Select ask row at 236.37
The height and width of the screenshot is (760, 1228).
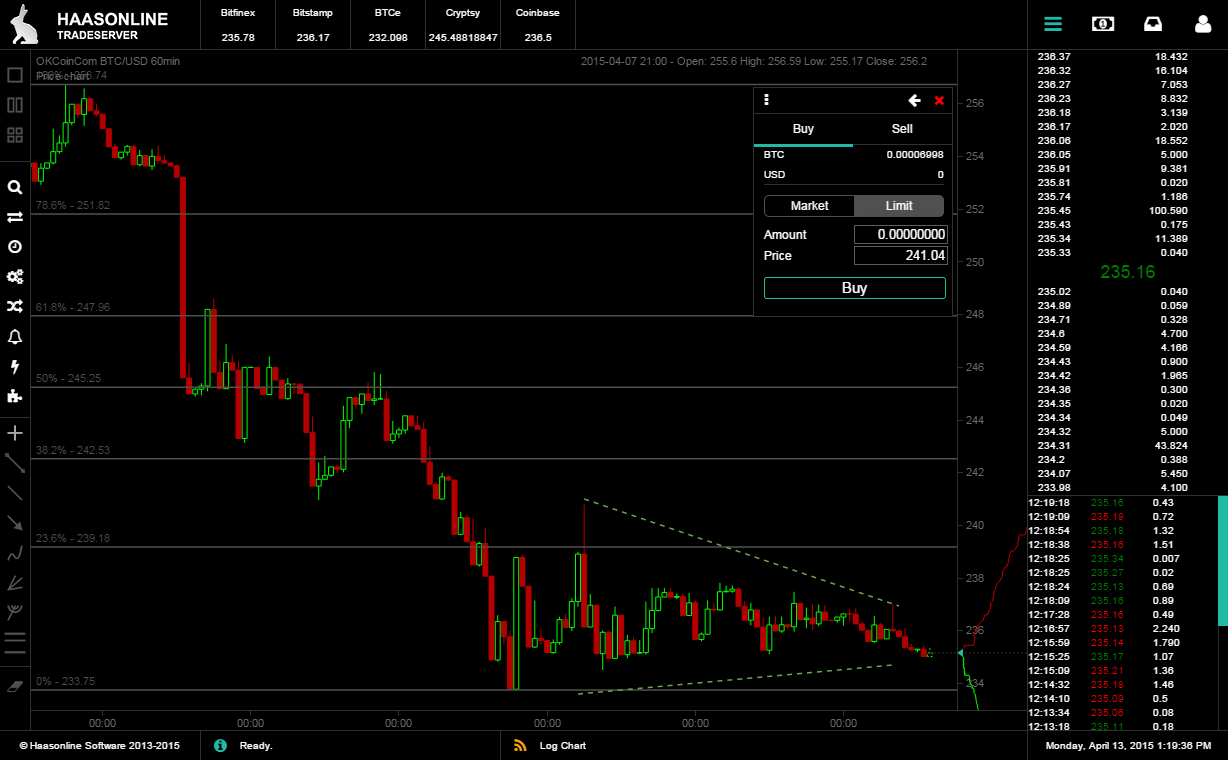1113,57
